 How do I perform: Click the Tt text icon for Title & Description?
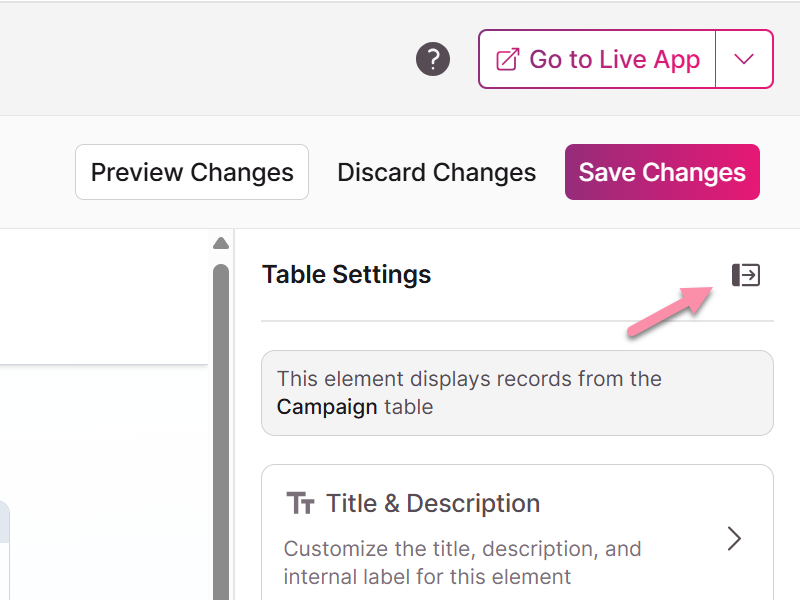coord(300,503)
